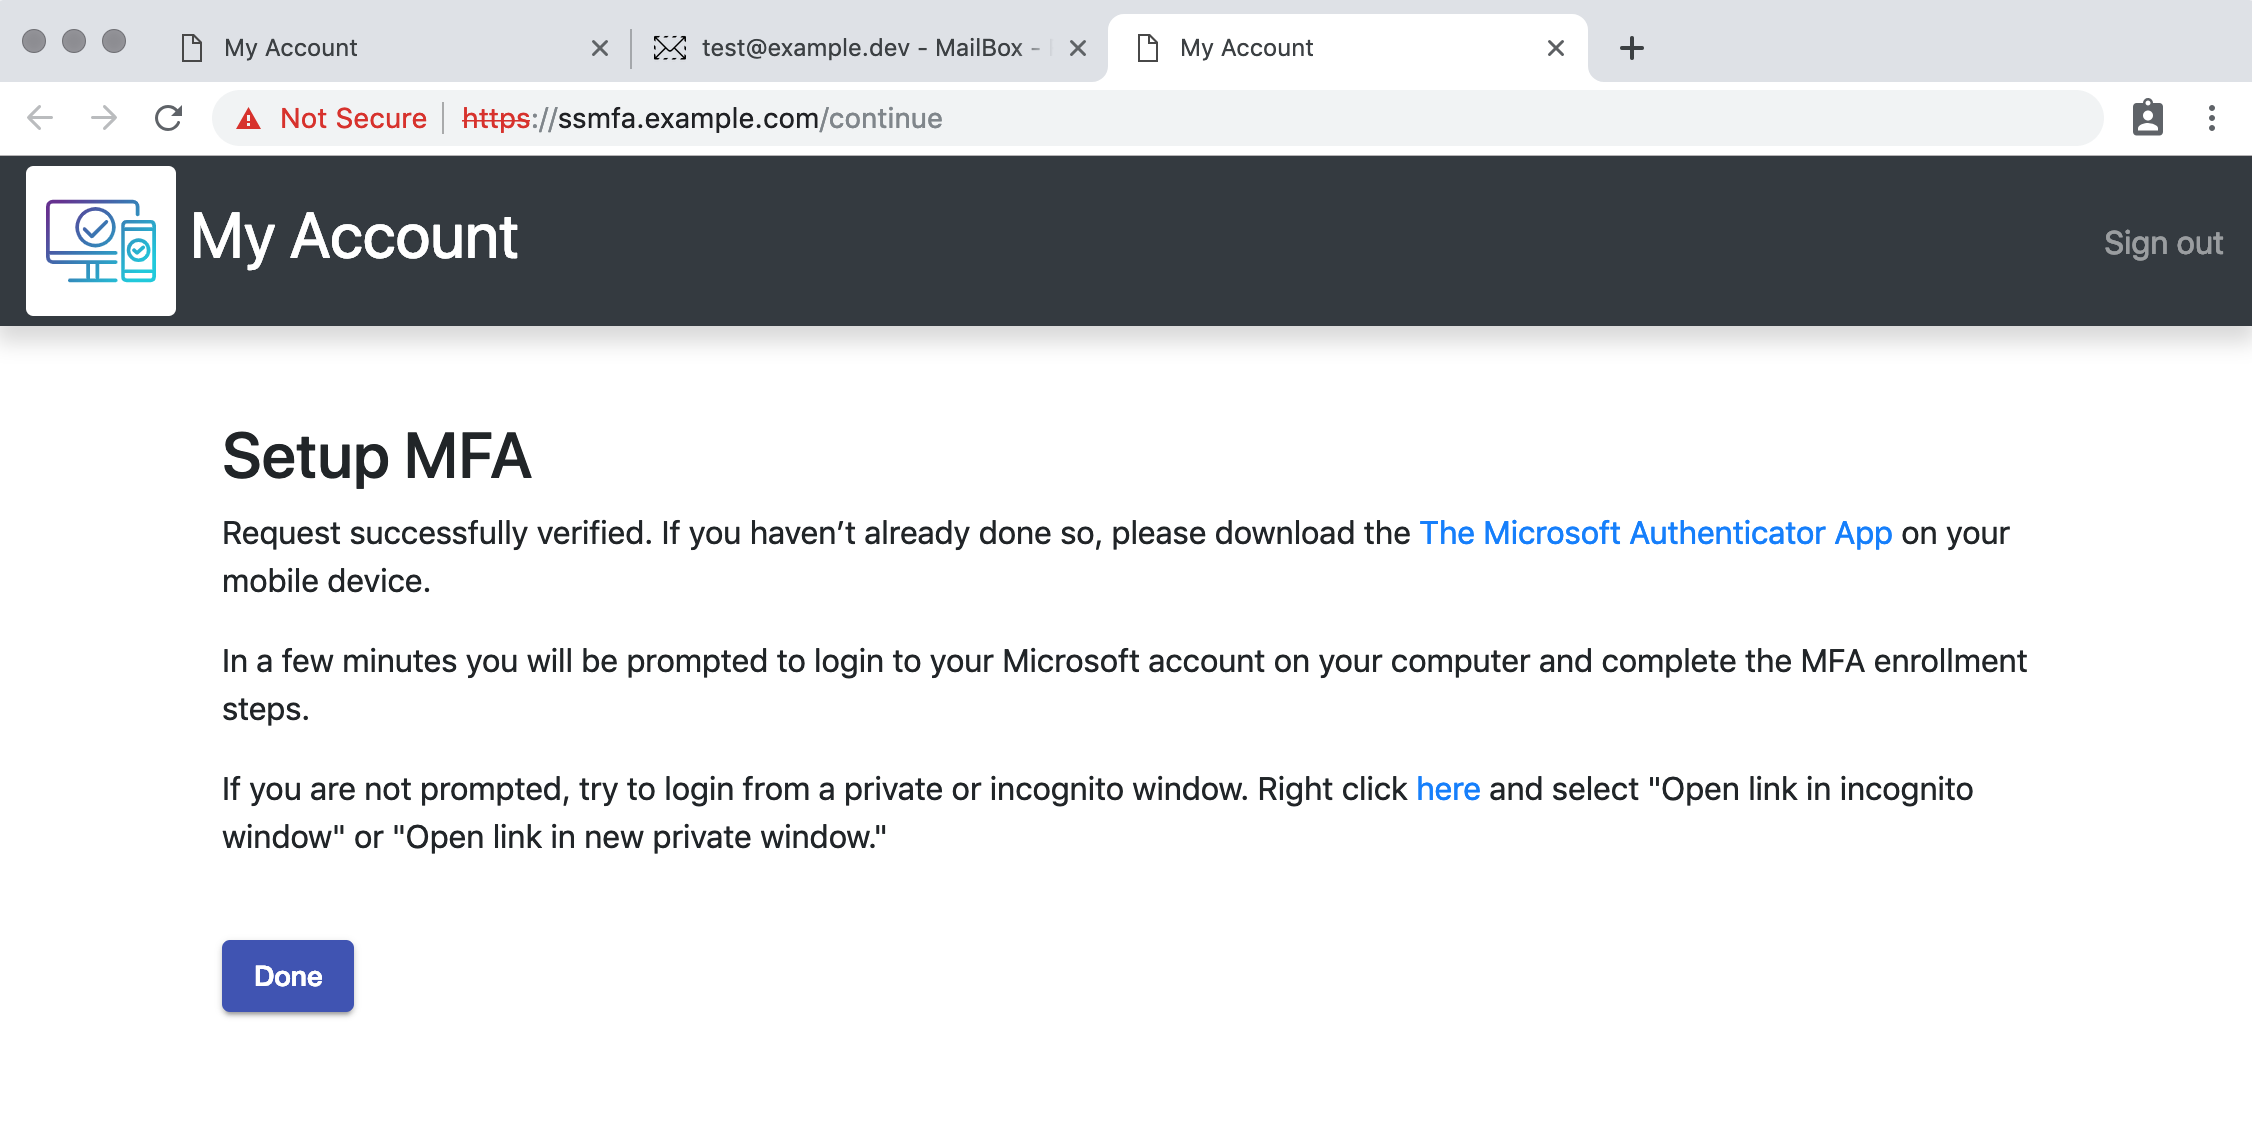Open the Microsoft Authenticator App link

click(1655, 533)
